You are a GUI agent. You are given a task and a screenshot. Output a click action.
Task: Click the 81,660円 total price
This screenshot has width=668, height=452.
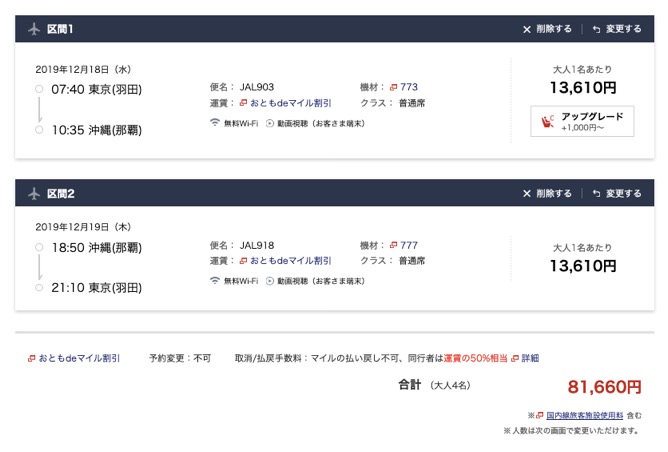[x=604, y=387]
